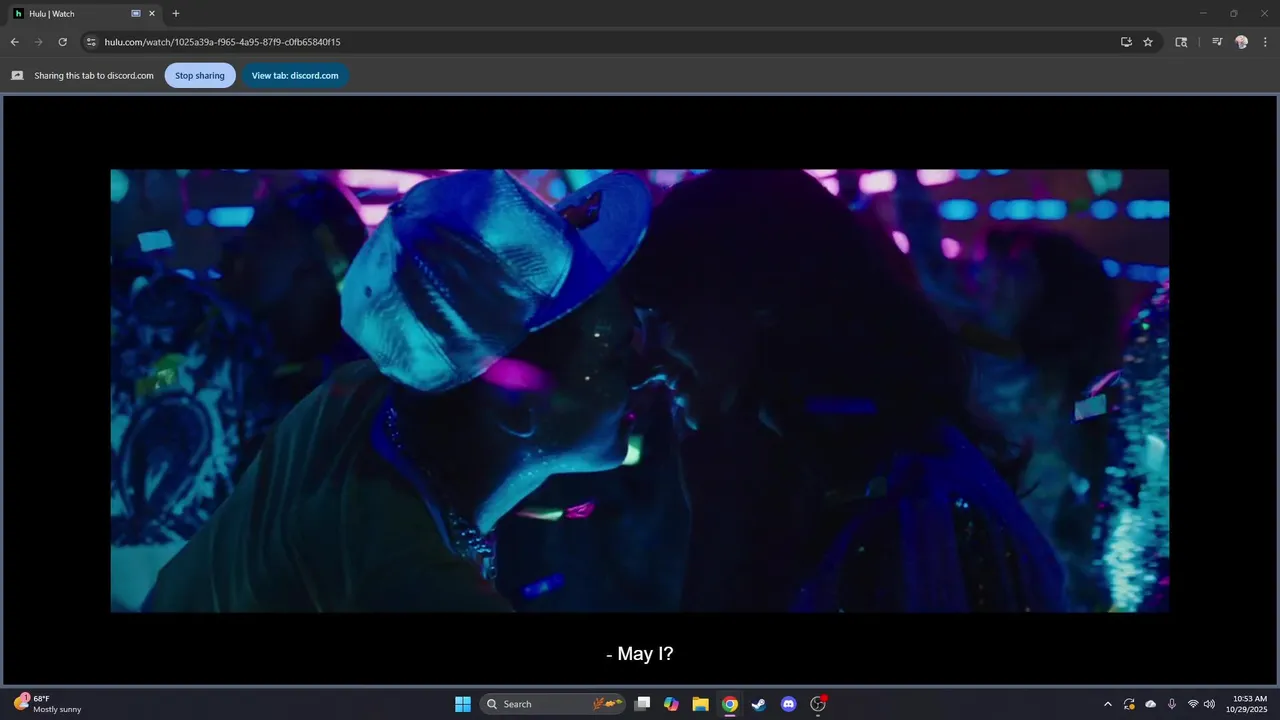The width and height of the screenshot is (1280, 720).
Task: Go back to the previous page
Action: point(14,42)
